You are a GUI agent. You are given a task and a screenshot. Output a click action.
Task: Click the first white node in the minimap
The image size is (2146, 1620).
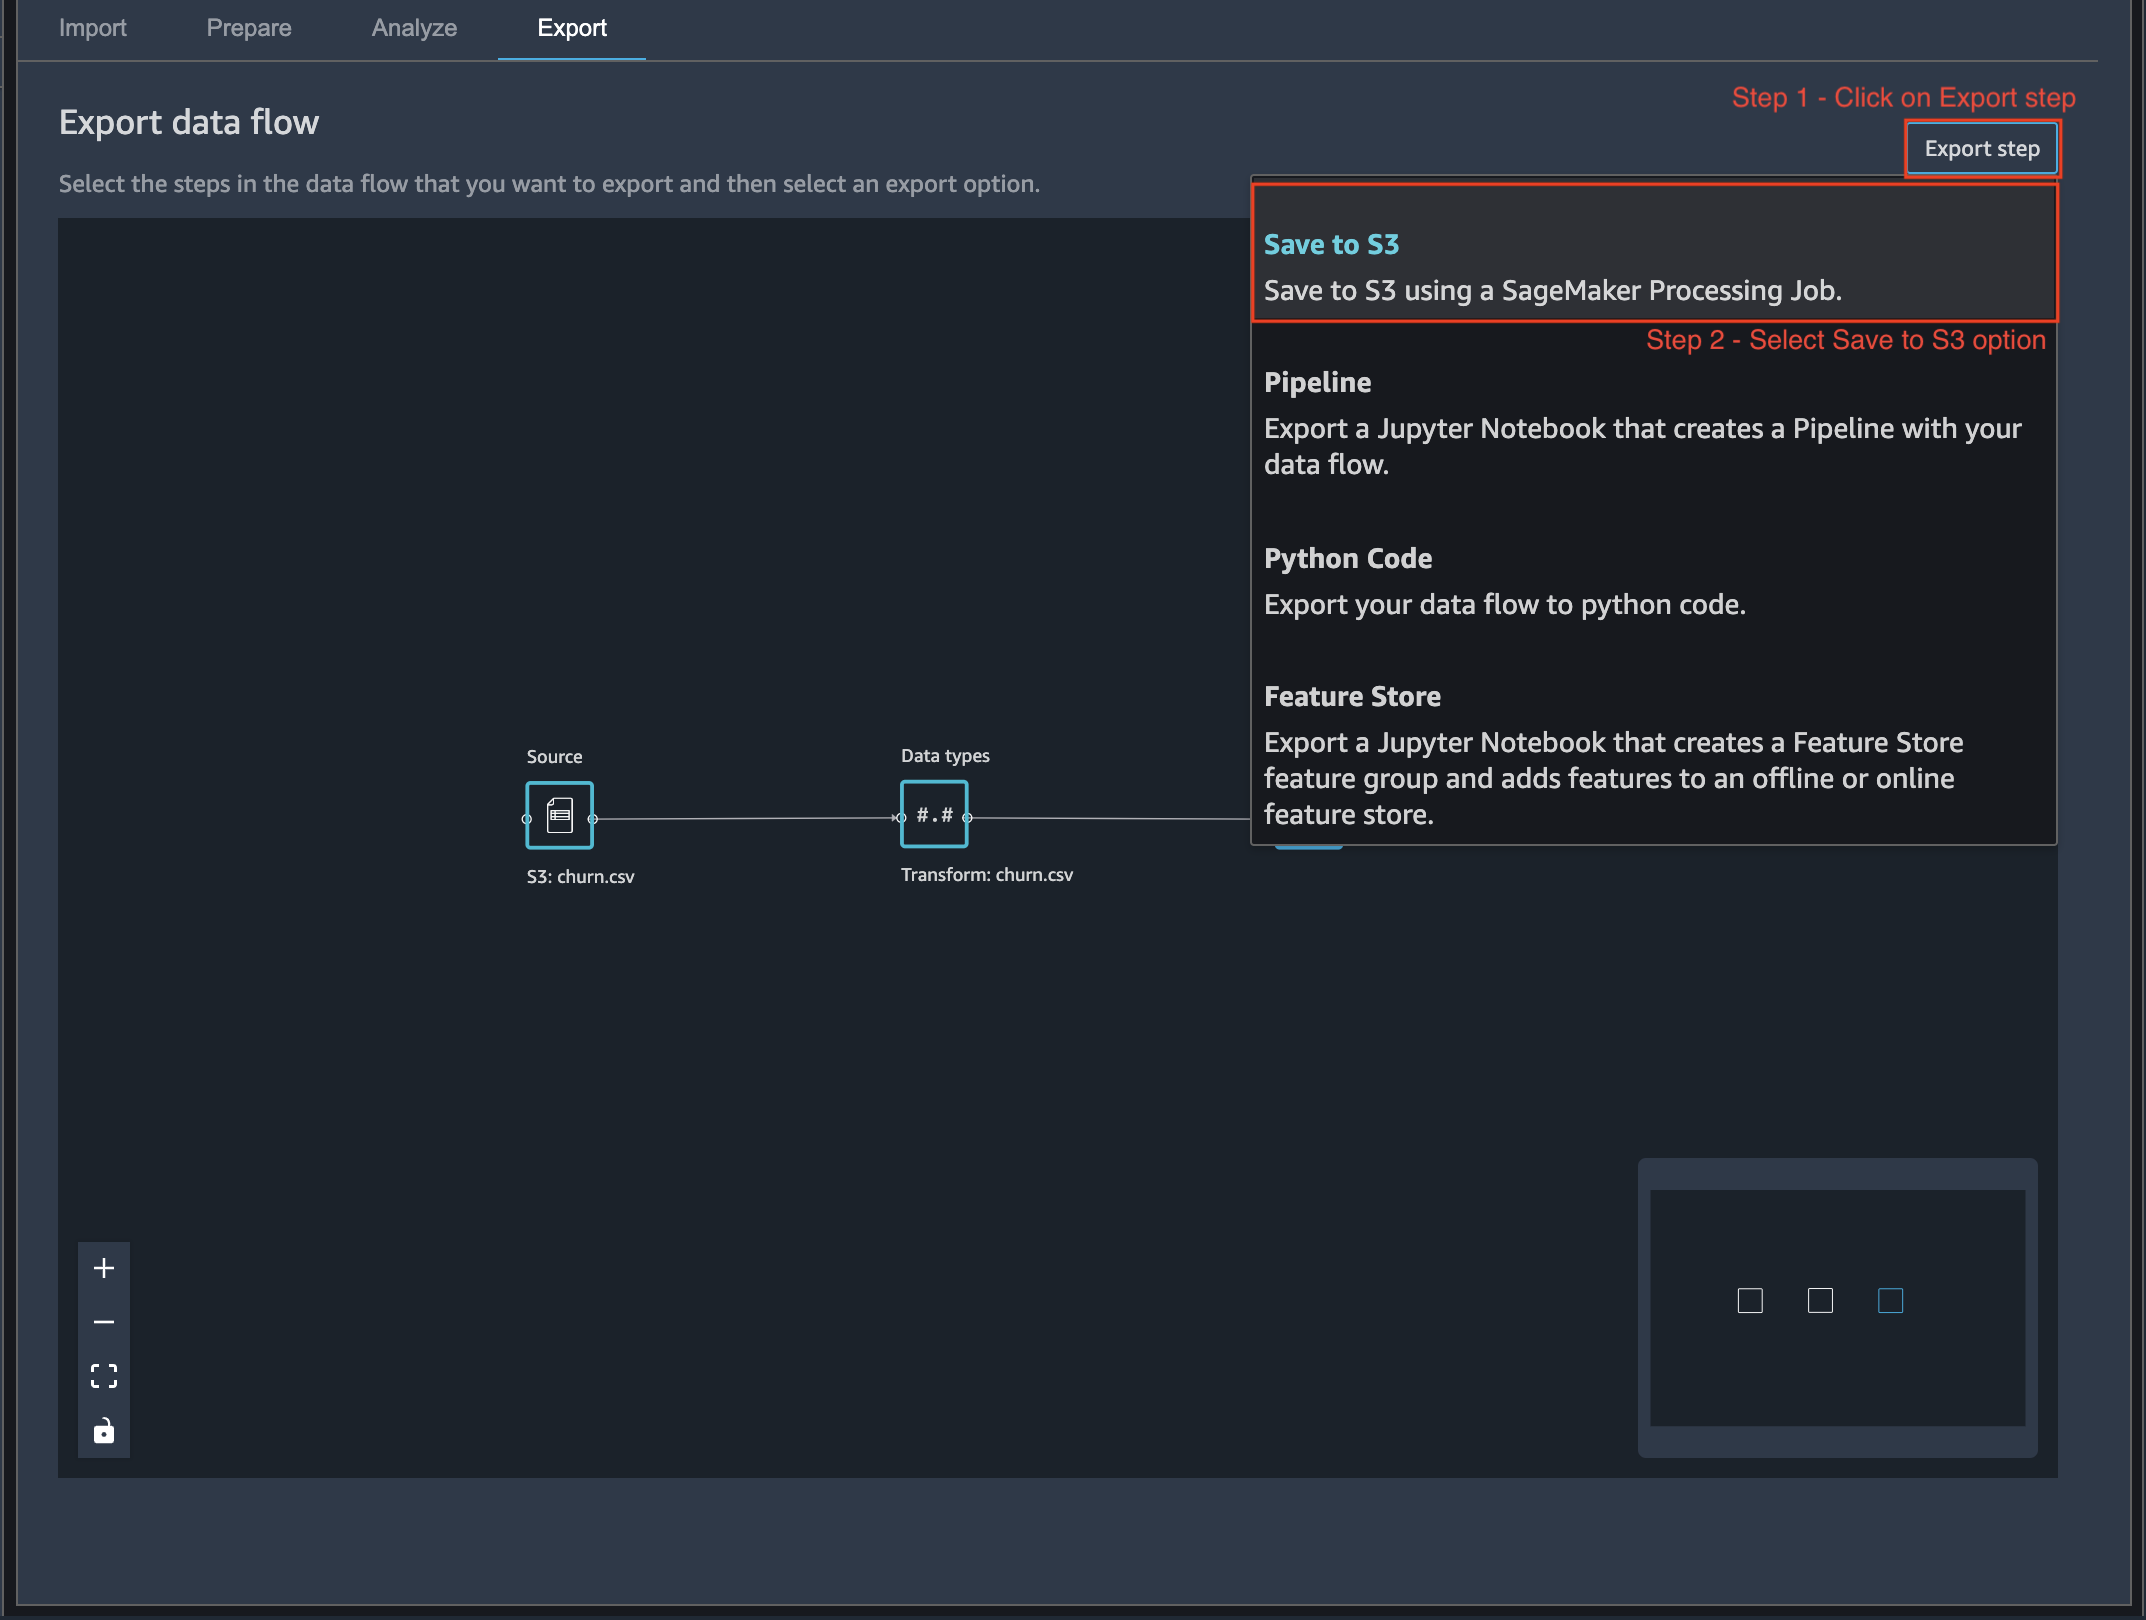click(x=1750, y=1300)
